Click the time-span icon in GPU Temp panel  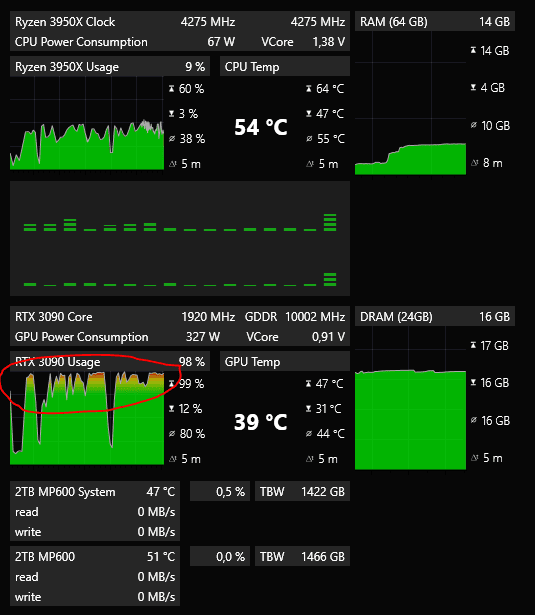pos(309,459)
